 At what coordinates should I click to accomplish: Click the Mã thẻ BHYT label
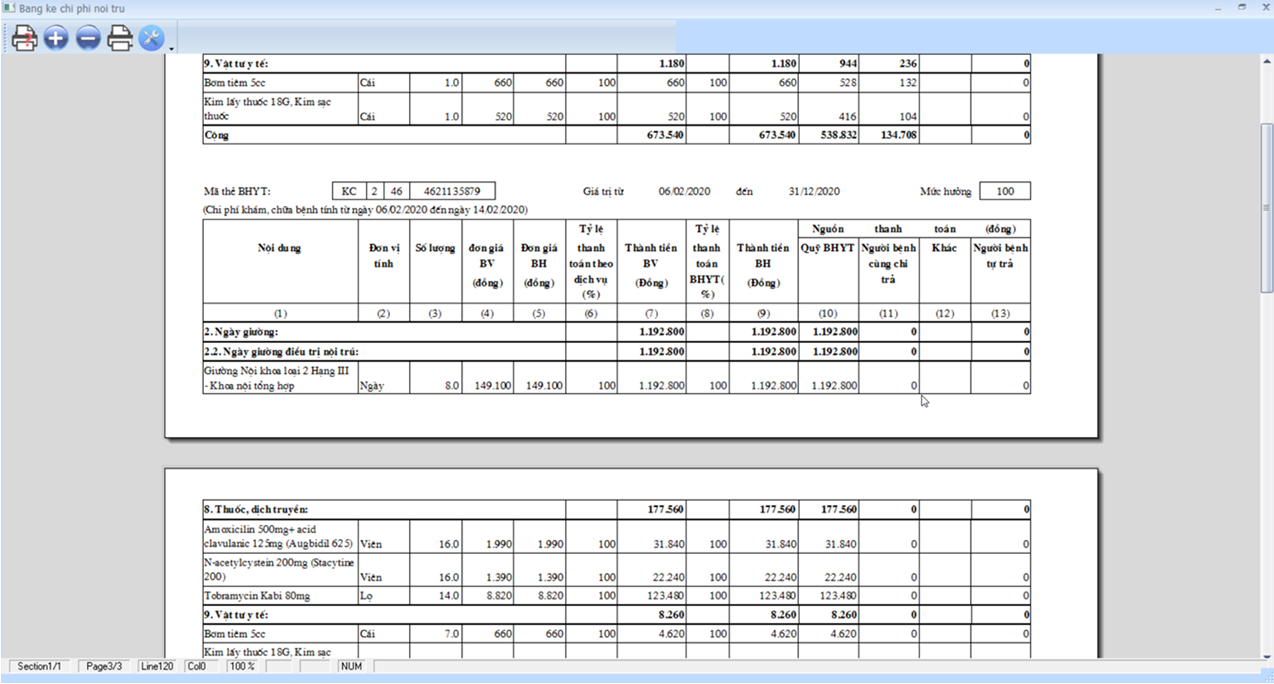(237, 191)
